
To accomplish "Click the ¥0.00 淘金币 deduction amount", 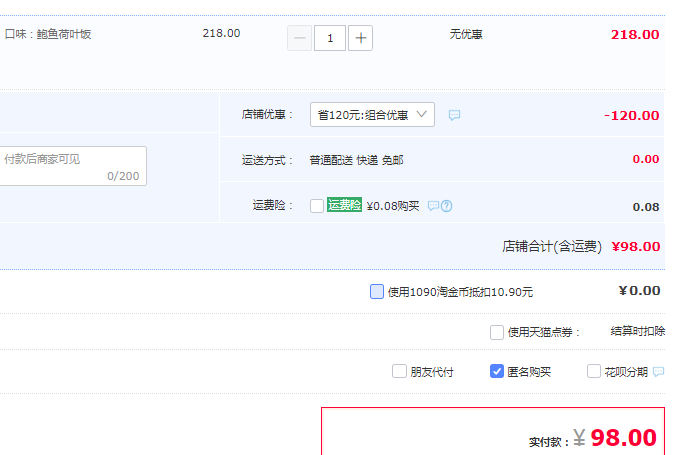I will pos(639,291).
